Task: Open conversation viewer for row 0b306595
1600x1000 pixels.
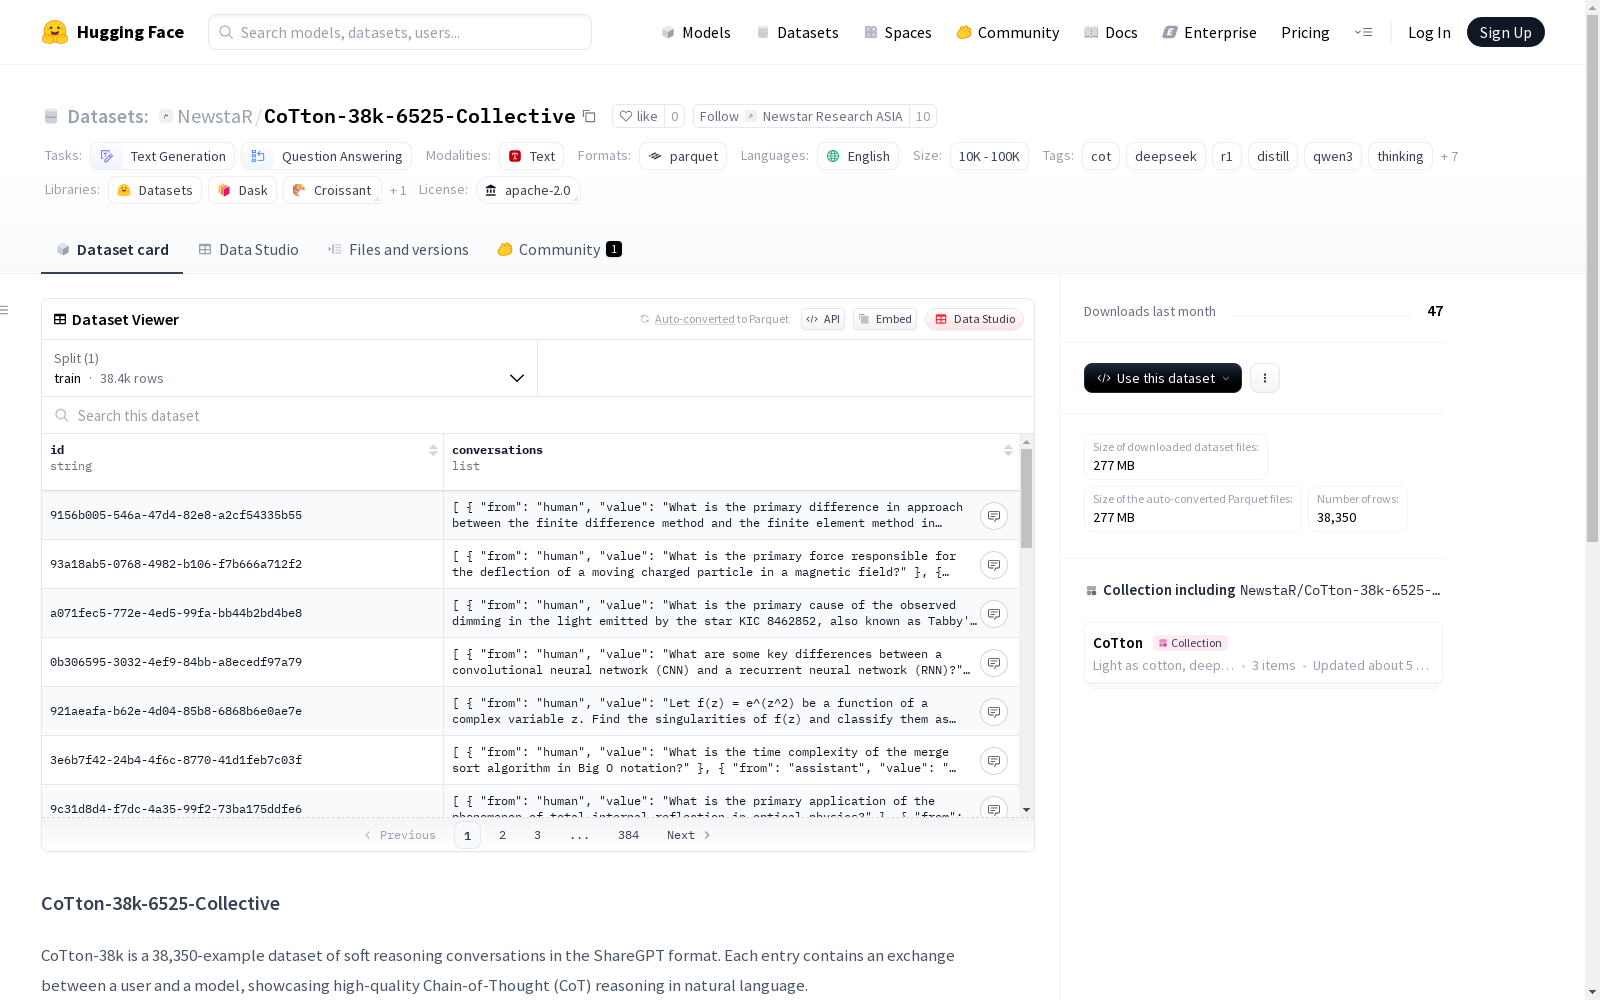Action: [993, 663]
